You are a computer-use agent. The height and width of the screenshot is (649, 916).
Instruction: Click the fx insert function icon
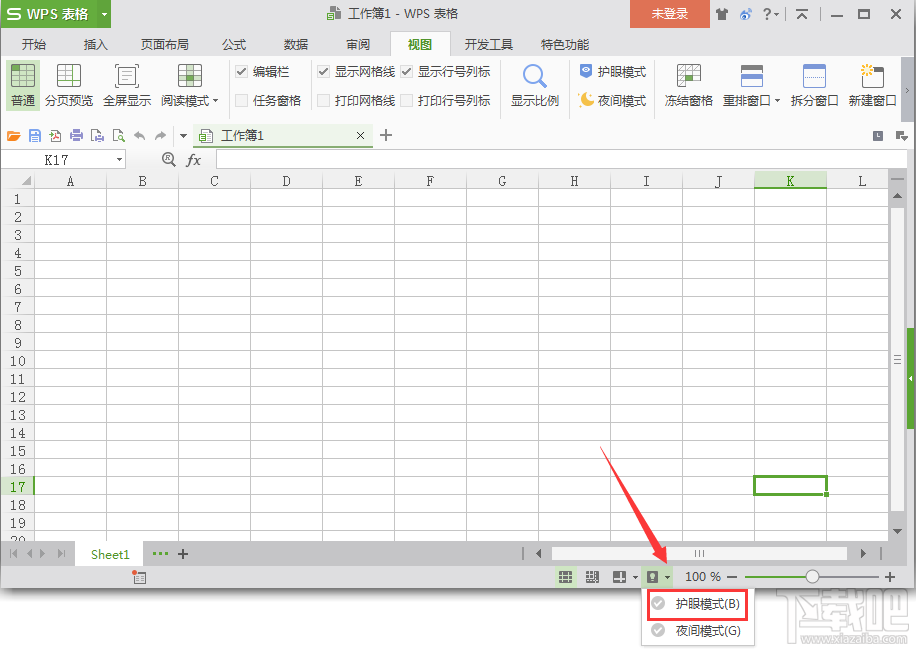click(x=193, y=158)
